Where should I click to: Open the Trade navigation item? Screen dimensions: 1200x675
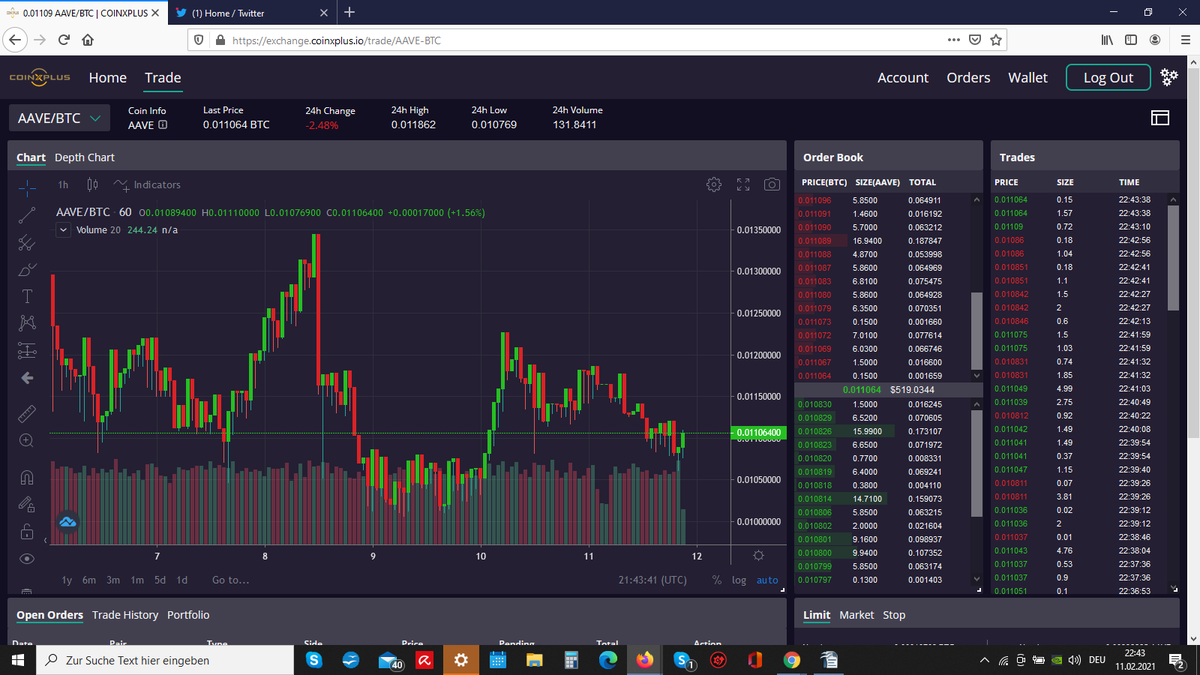pyautogui.click(x=163, y=77)
